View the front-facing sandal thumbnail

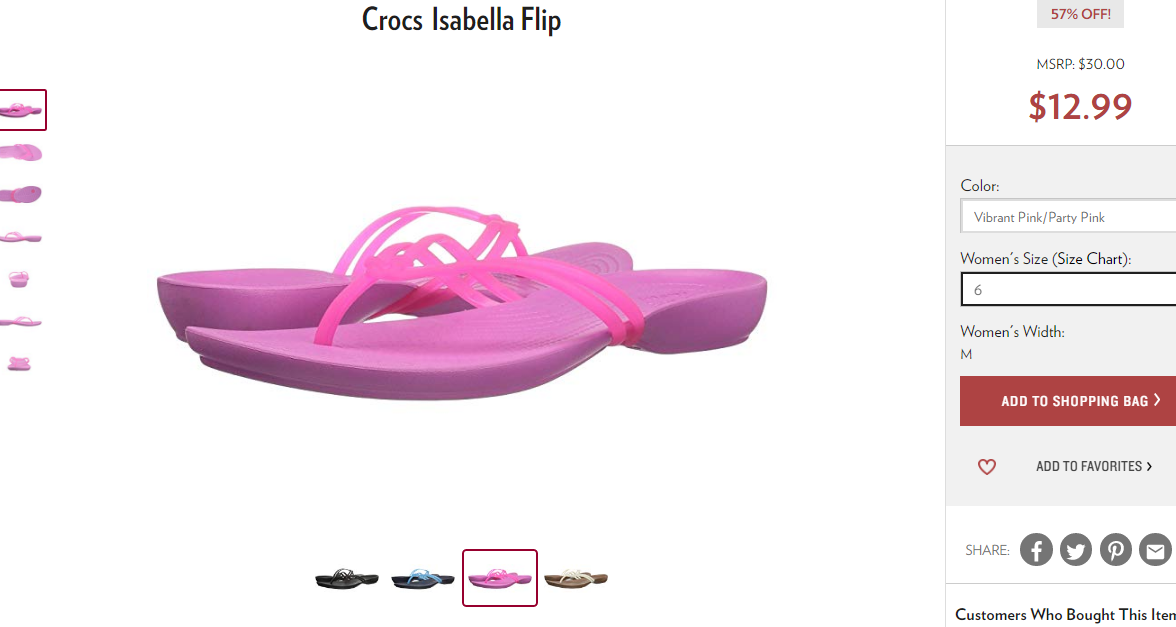pos(19,280)
